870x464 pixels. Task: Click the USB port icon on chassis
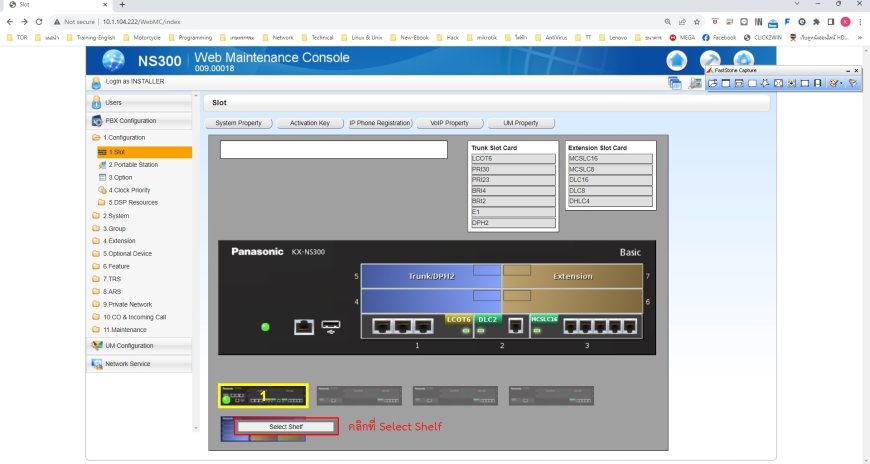tap(331, 327)
